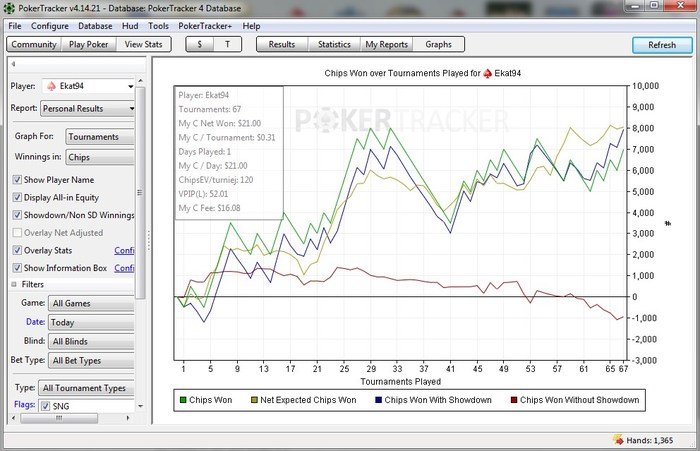The image size is (700, 451).
Task: Open the Help menu
Action: pyautogui.click(x=251, y=26)
